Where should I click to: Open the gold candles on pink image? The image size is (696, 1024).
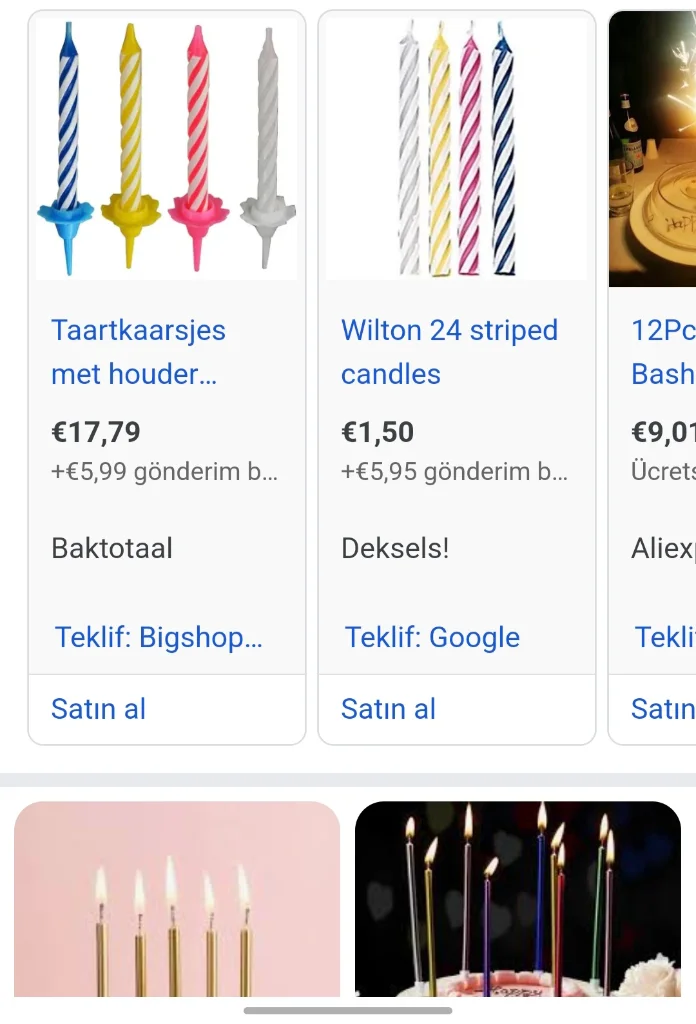point(177,898)
